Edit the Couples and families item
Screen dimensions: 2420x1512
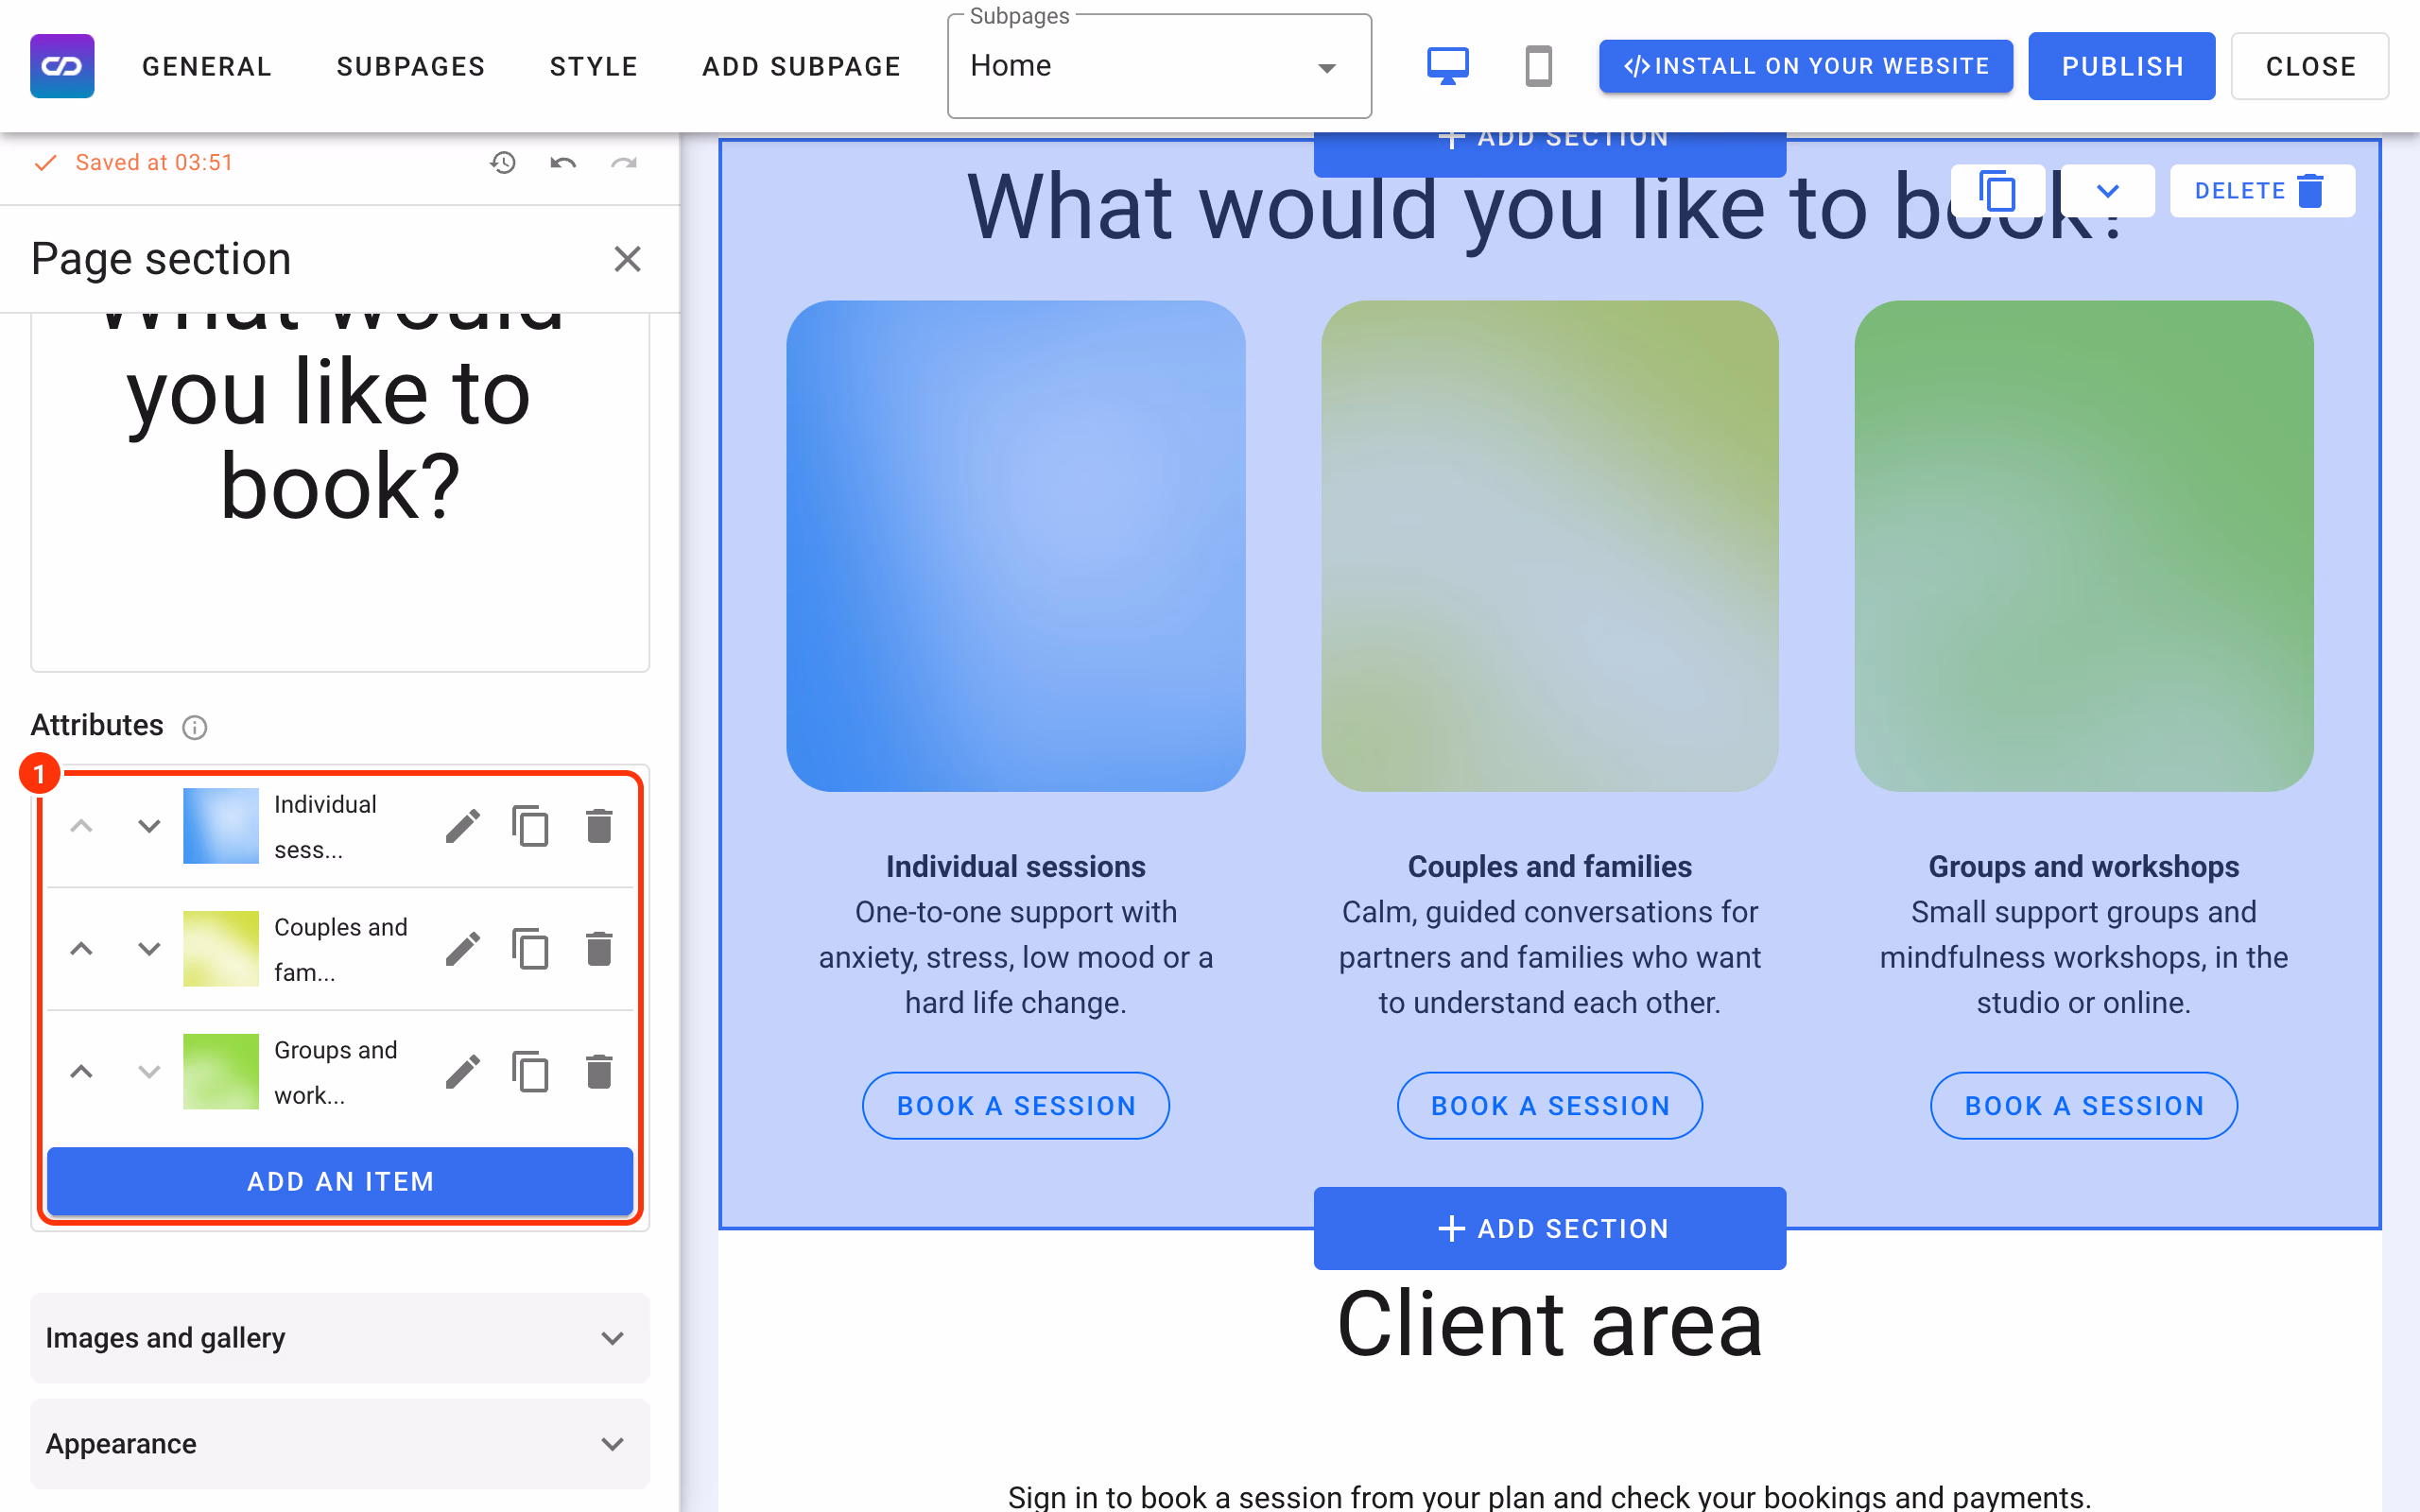point(462,949)
